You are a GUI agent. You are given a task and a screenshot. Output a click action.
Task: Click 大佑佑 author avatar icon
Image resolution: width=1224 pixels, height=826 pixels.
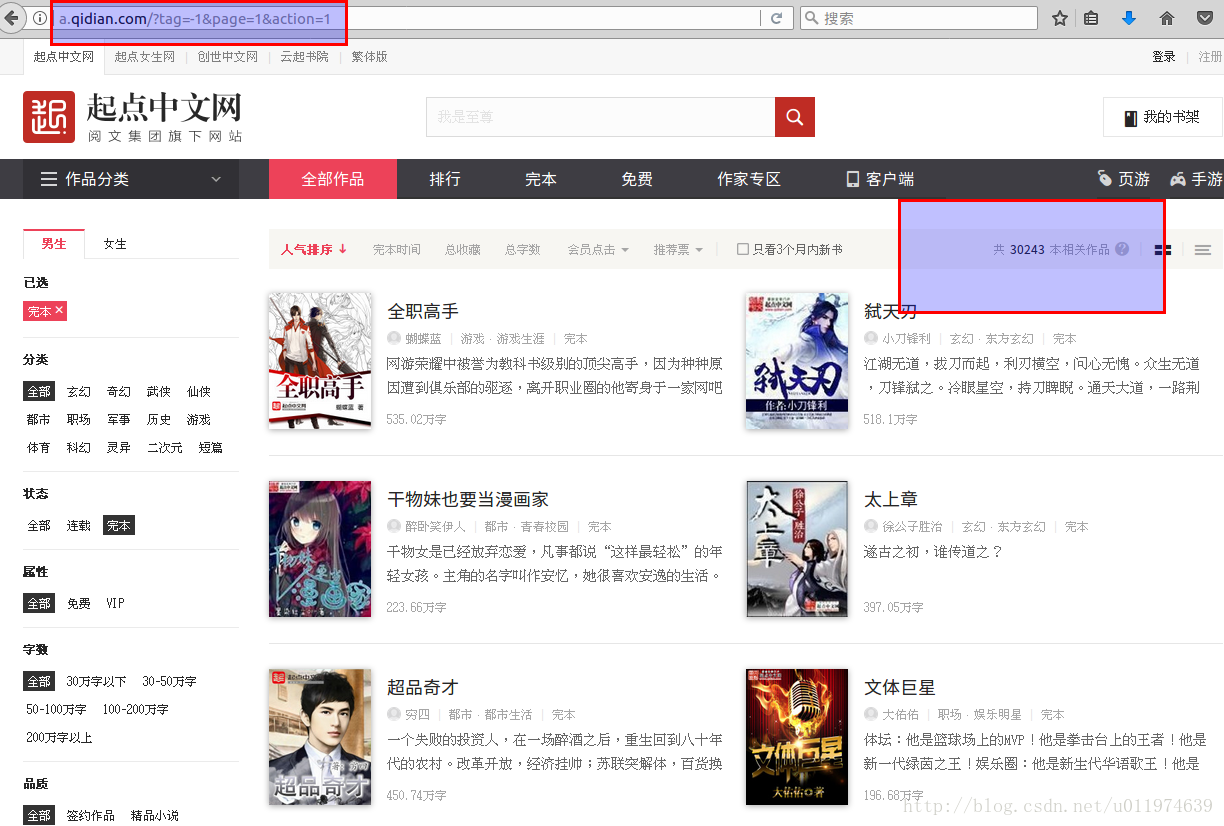(871, 715)
